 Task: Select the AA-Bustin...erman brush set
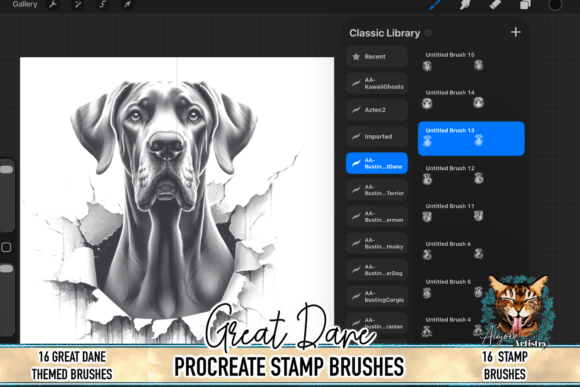[377, 216]
